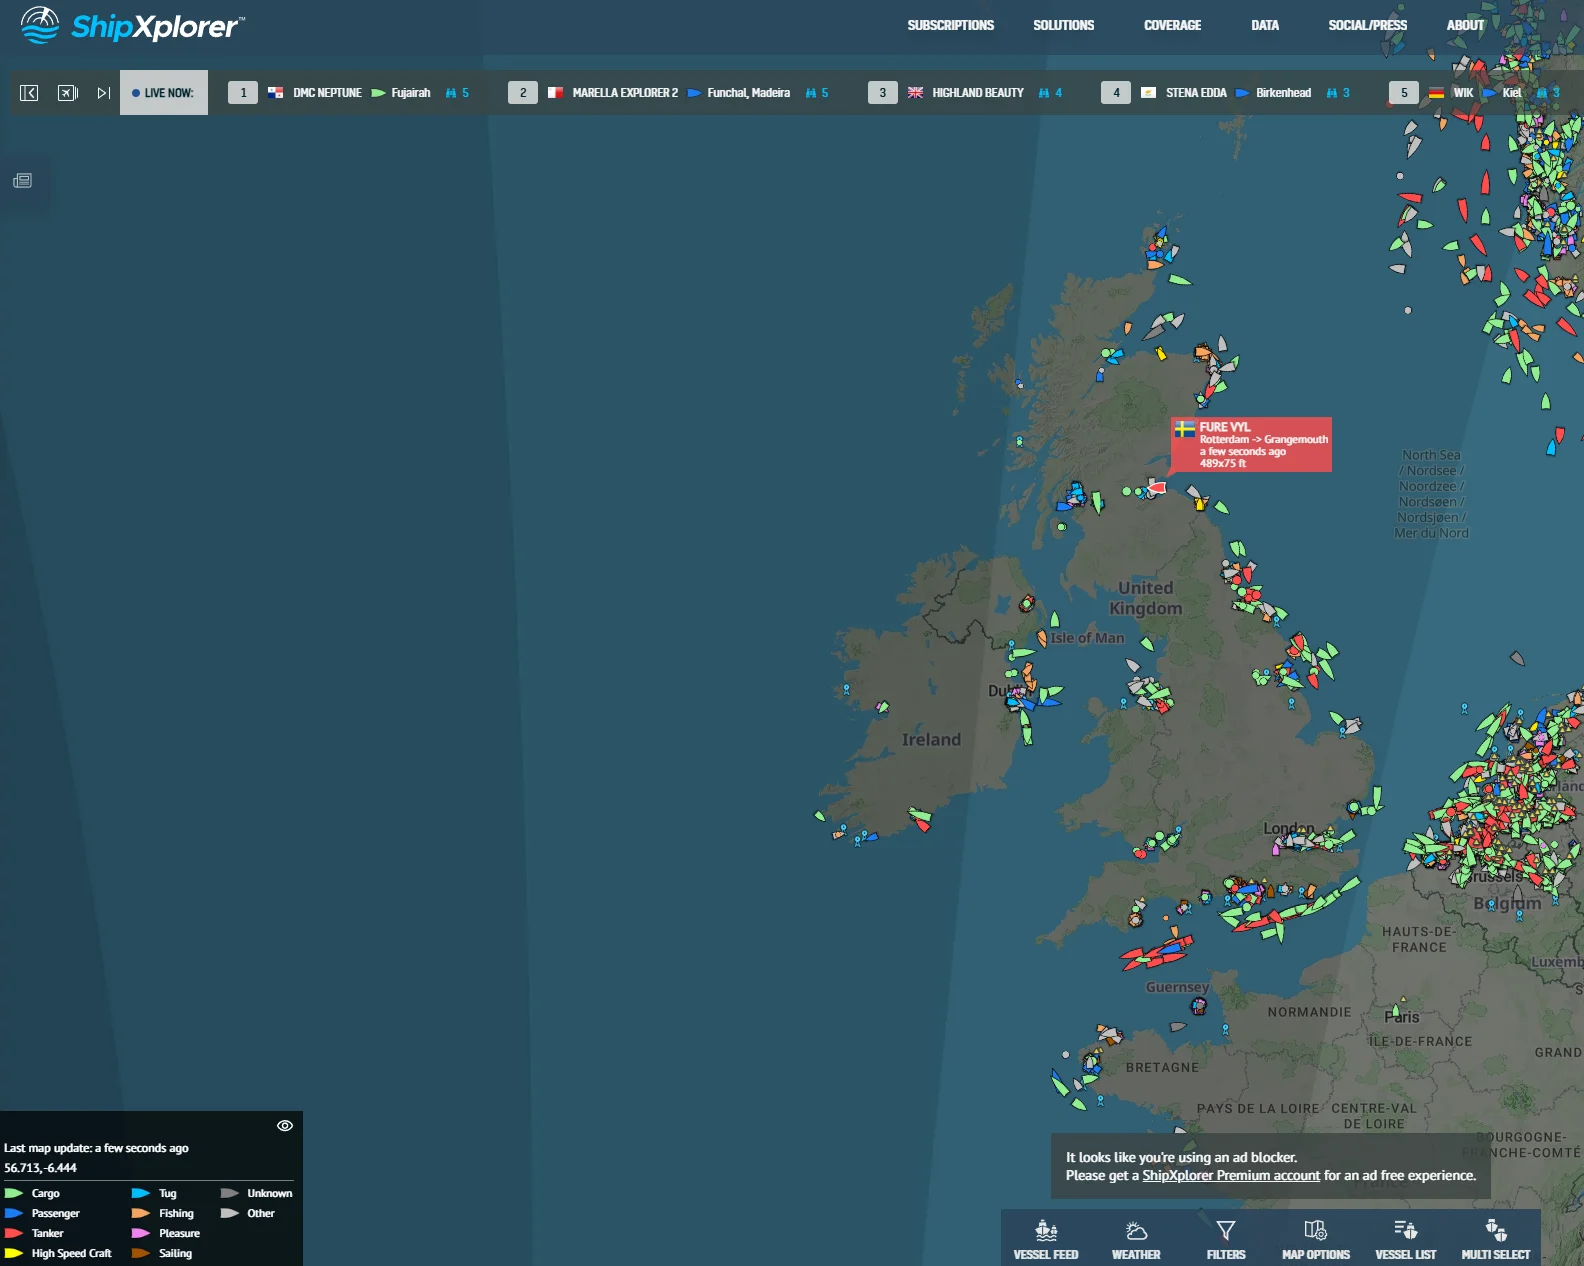The height and width of the screenshot is (1266, 1584).
Task: Open the Subscriptions menu
Action: coord(950,26)
